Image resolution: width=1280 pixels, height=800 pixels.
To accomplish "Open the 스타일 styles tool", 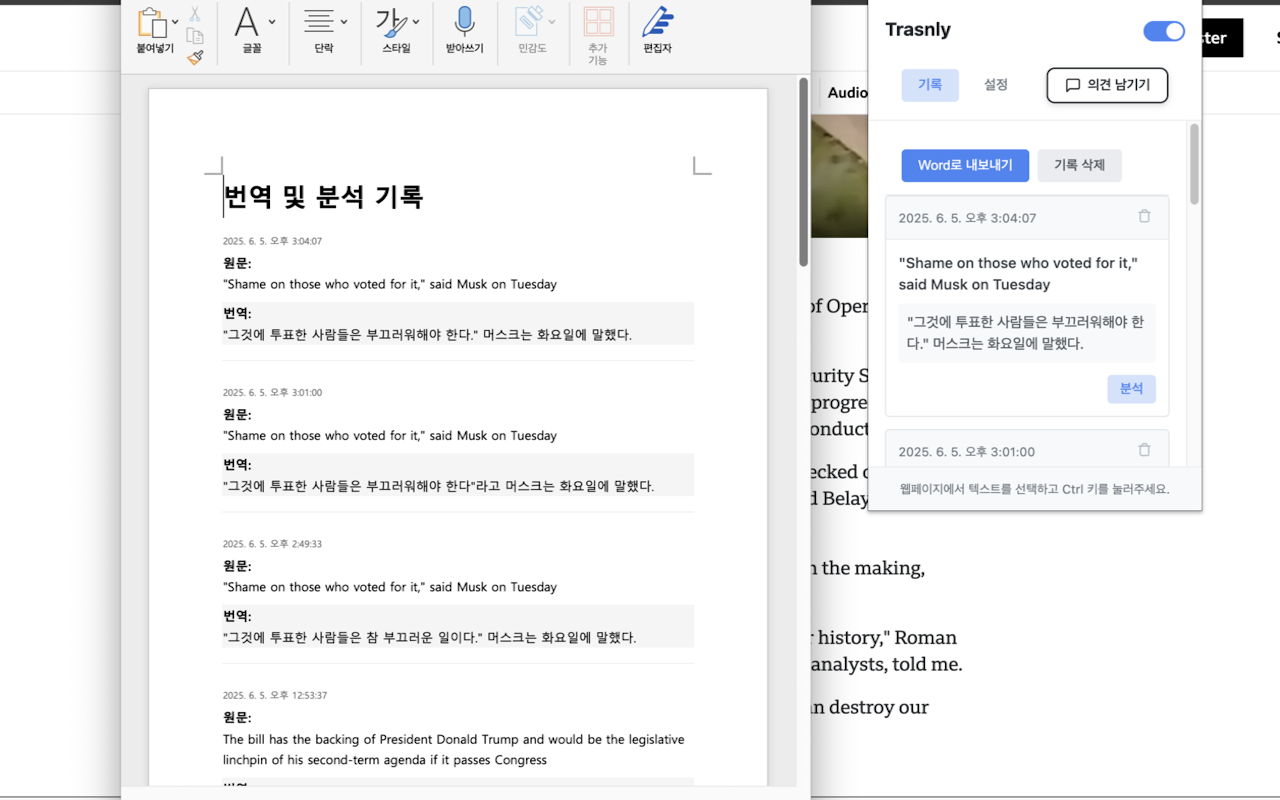I will pos(391,21).
